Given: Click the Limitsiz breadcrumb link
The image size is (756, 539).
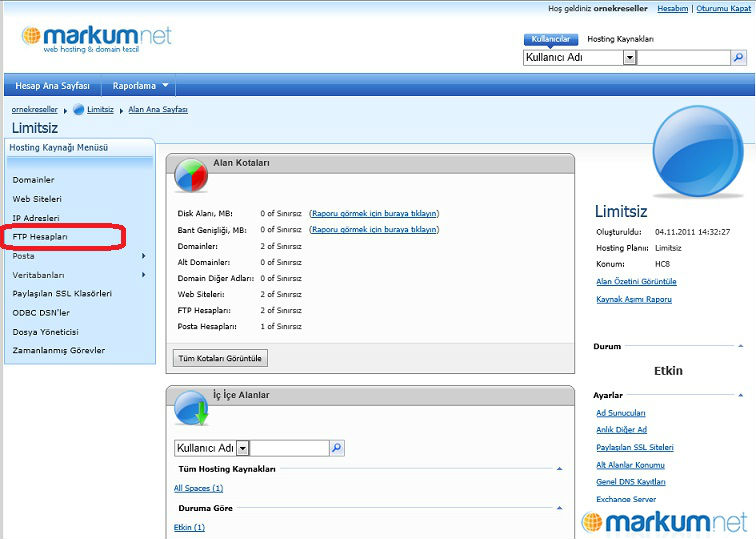Looking at the screenshot, I should (100, 109).
